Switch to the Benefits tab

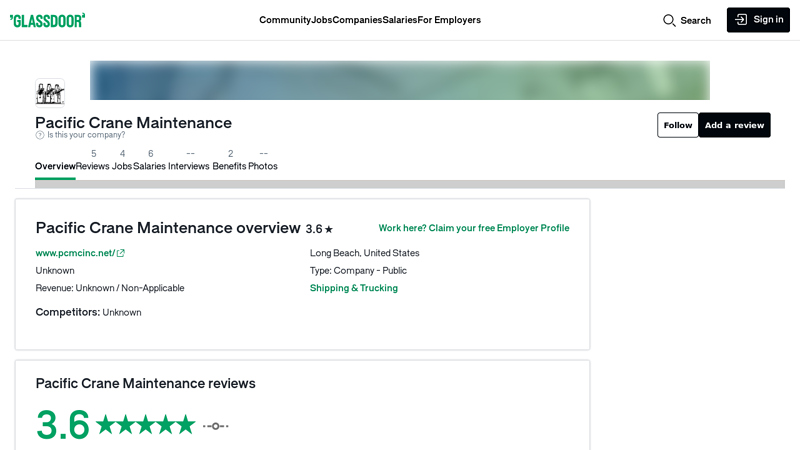click(230, 161)
